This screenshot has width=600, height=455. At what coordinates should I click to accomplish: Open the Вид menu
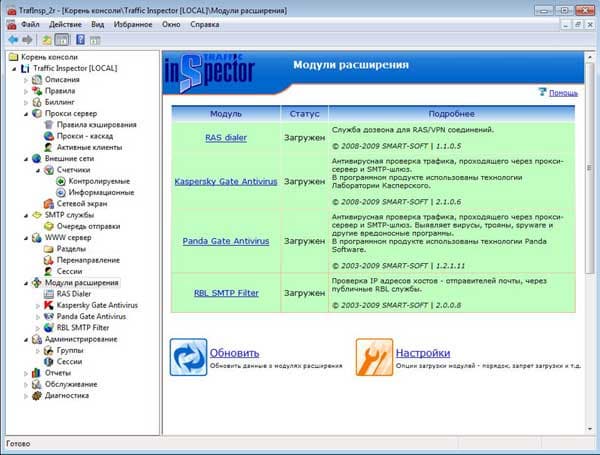pos(98,24)
